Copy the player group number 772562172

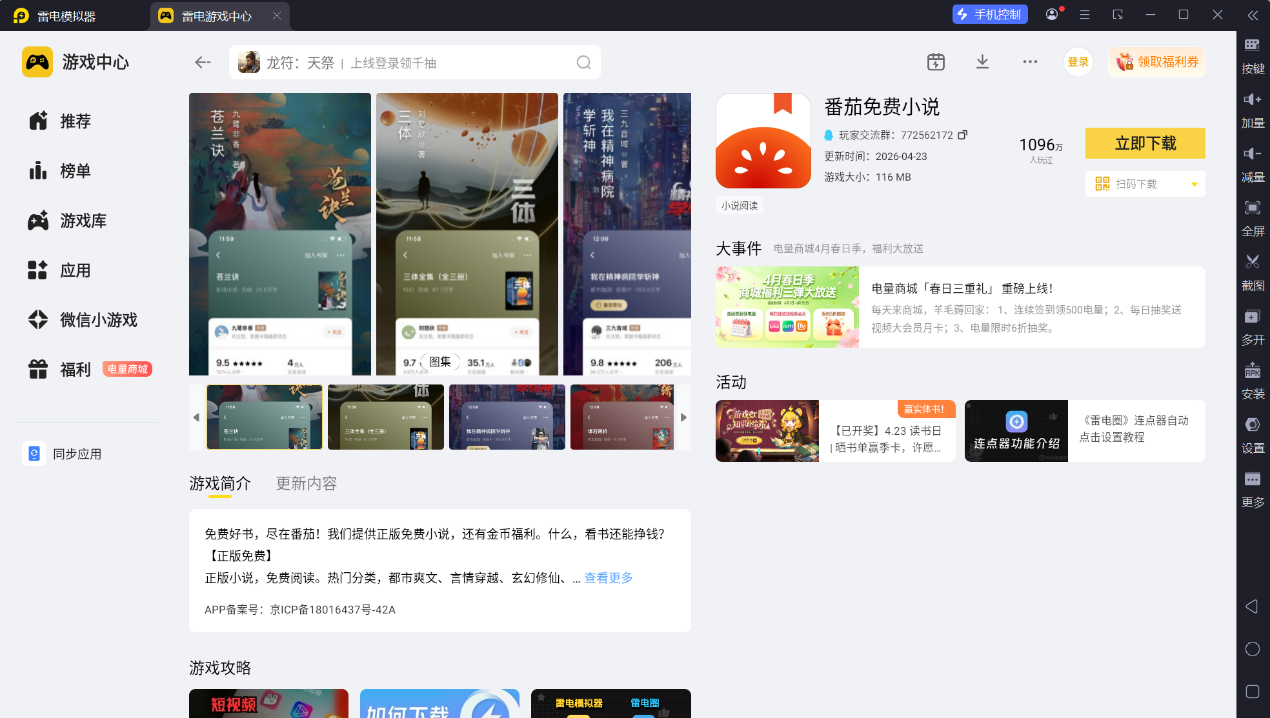(x=963, y=135)
